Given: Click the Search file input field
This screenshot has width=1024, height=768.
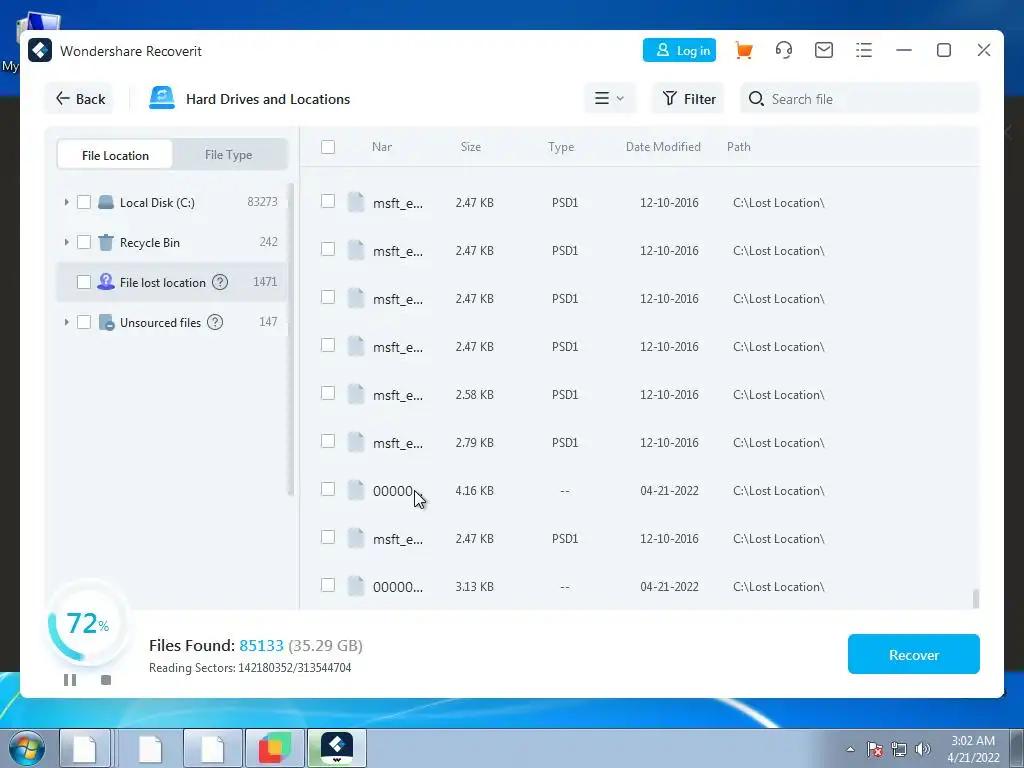Looking at the screenshot, I should click(859, 99).
